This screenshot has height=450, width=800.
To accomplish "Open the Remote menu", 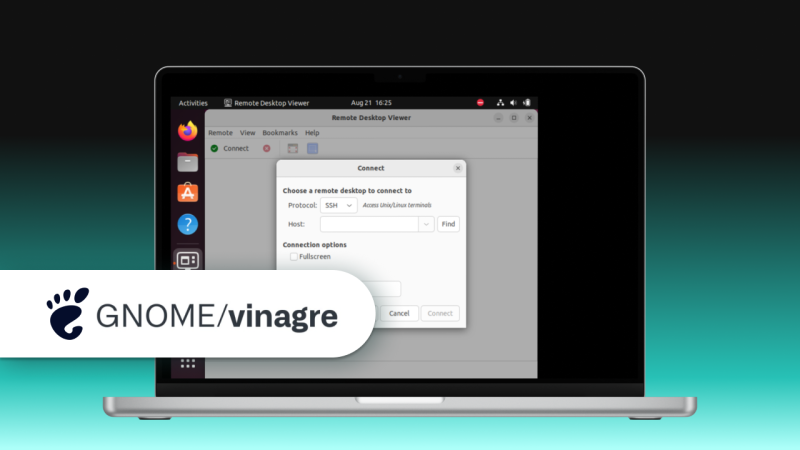I will click(x=220, y=133).
